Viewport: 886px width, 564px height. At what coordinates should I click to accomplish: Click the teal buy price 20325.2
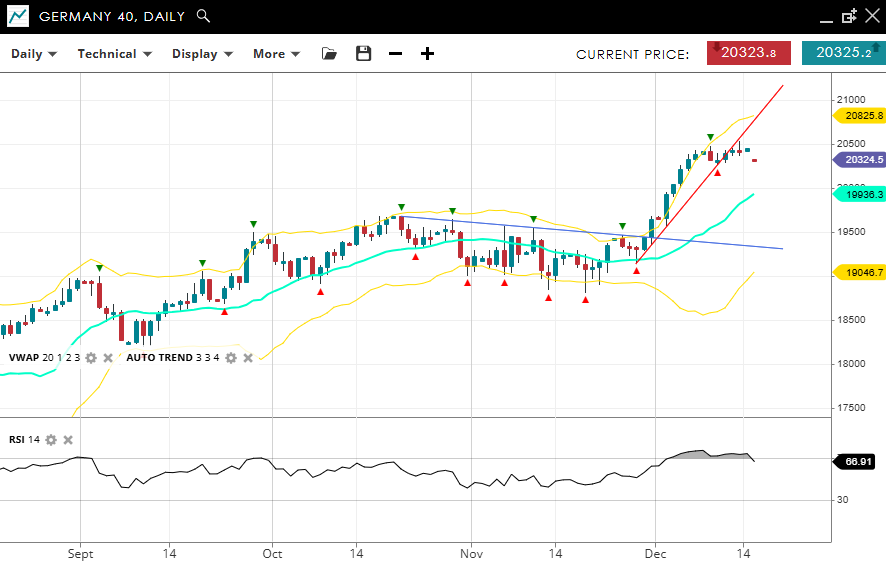[843, 53]
